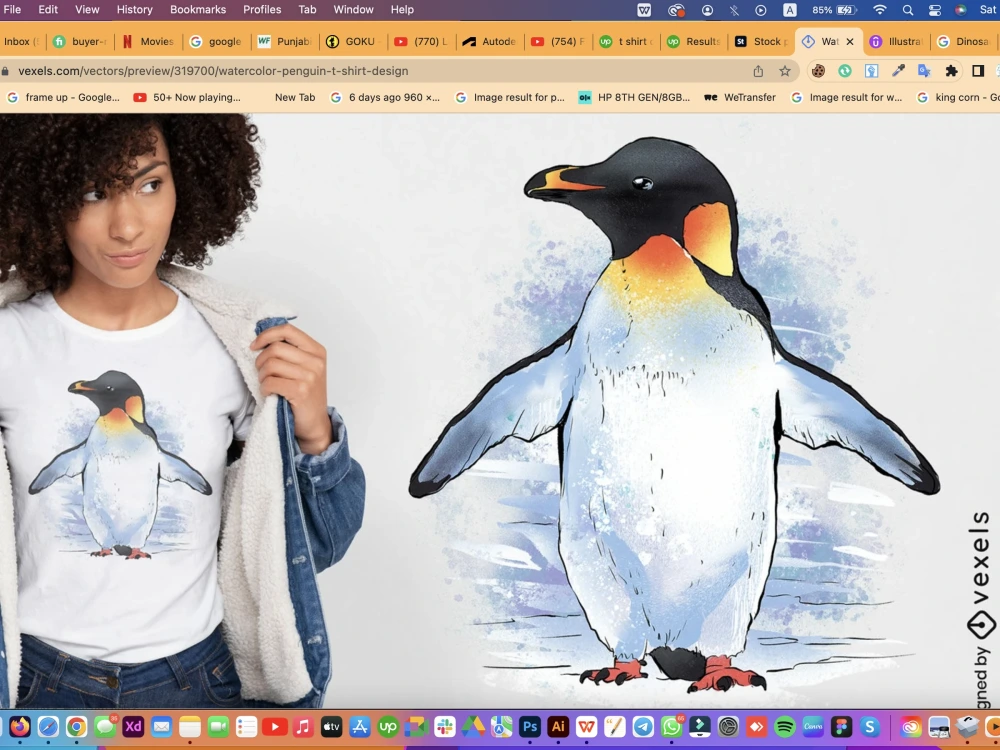The height and width of the screenshot is (750, 1000).
Task: Launch Photoshop from the Dock
Action: (529, 726)
